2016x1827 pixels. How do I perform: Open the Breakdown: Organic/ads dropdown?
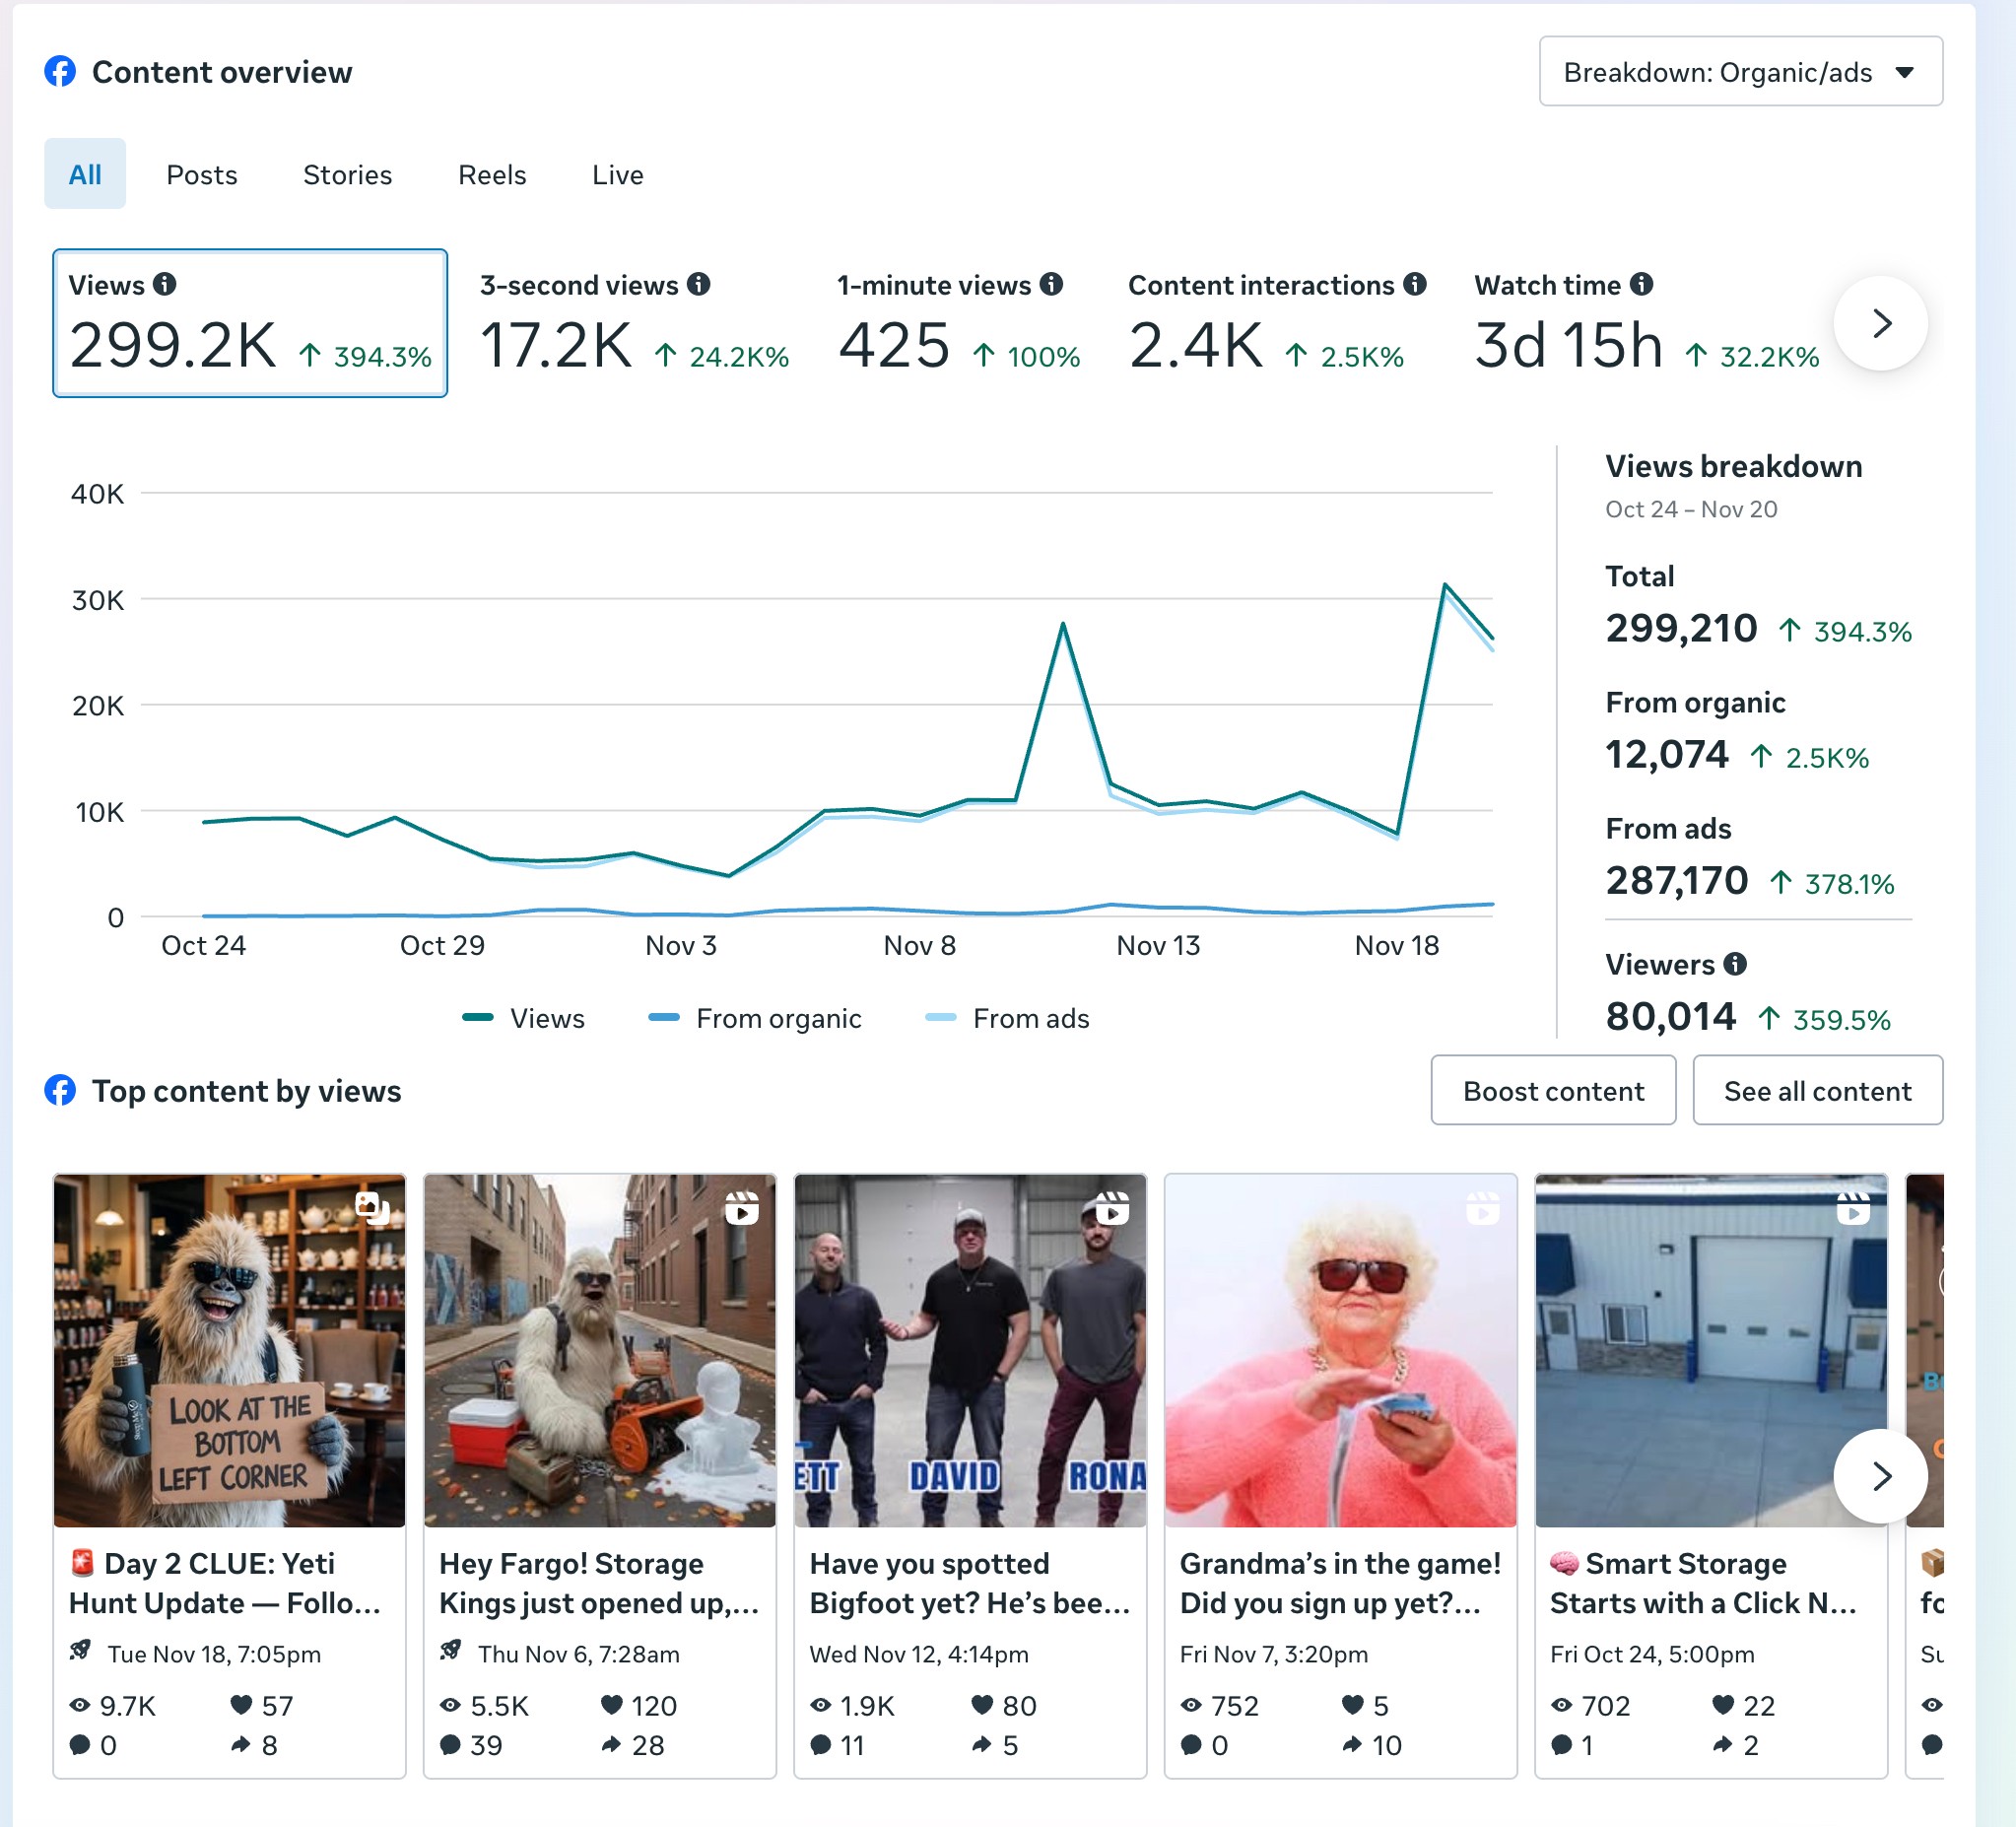pyautogui.click(x=1740, y=72)
